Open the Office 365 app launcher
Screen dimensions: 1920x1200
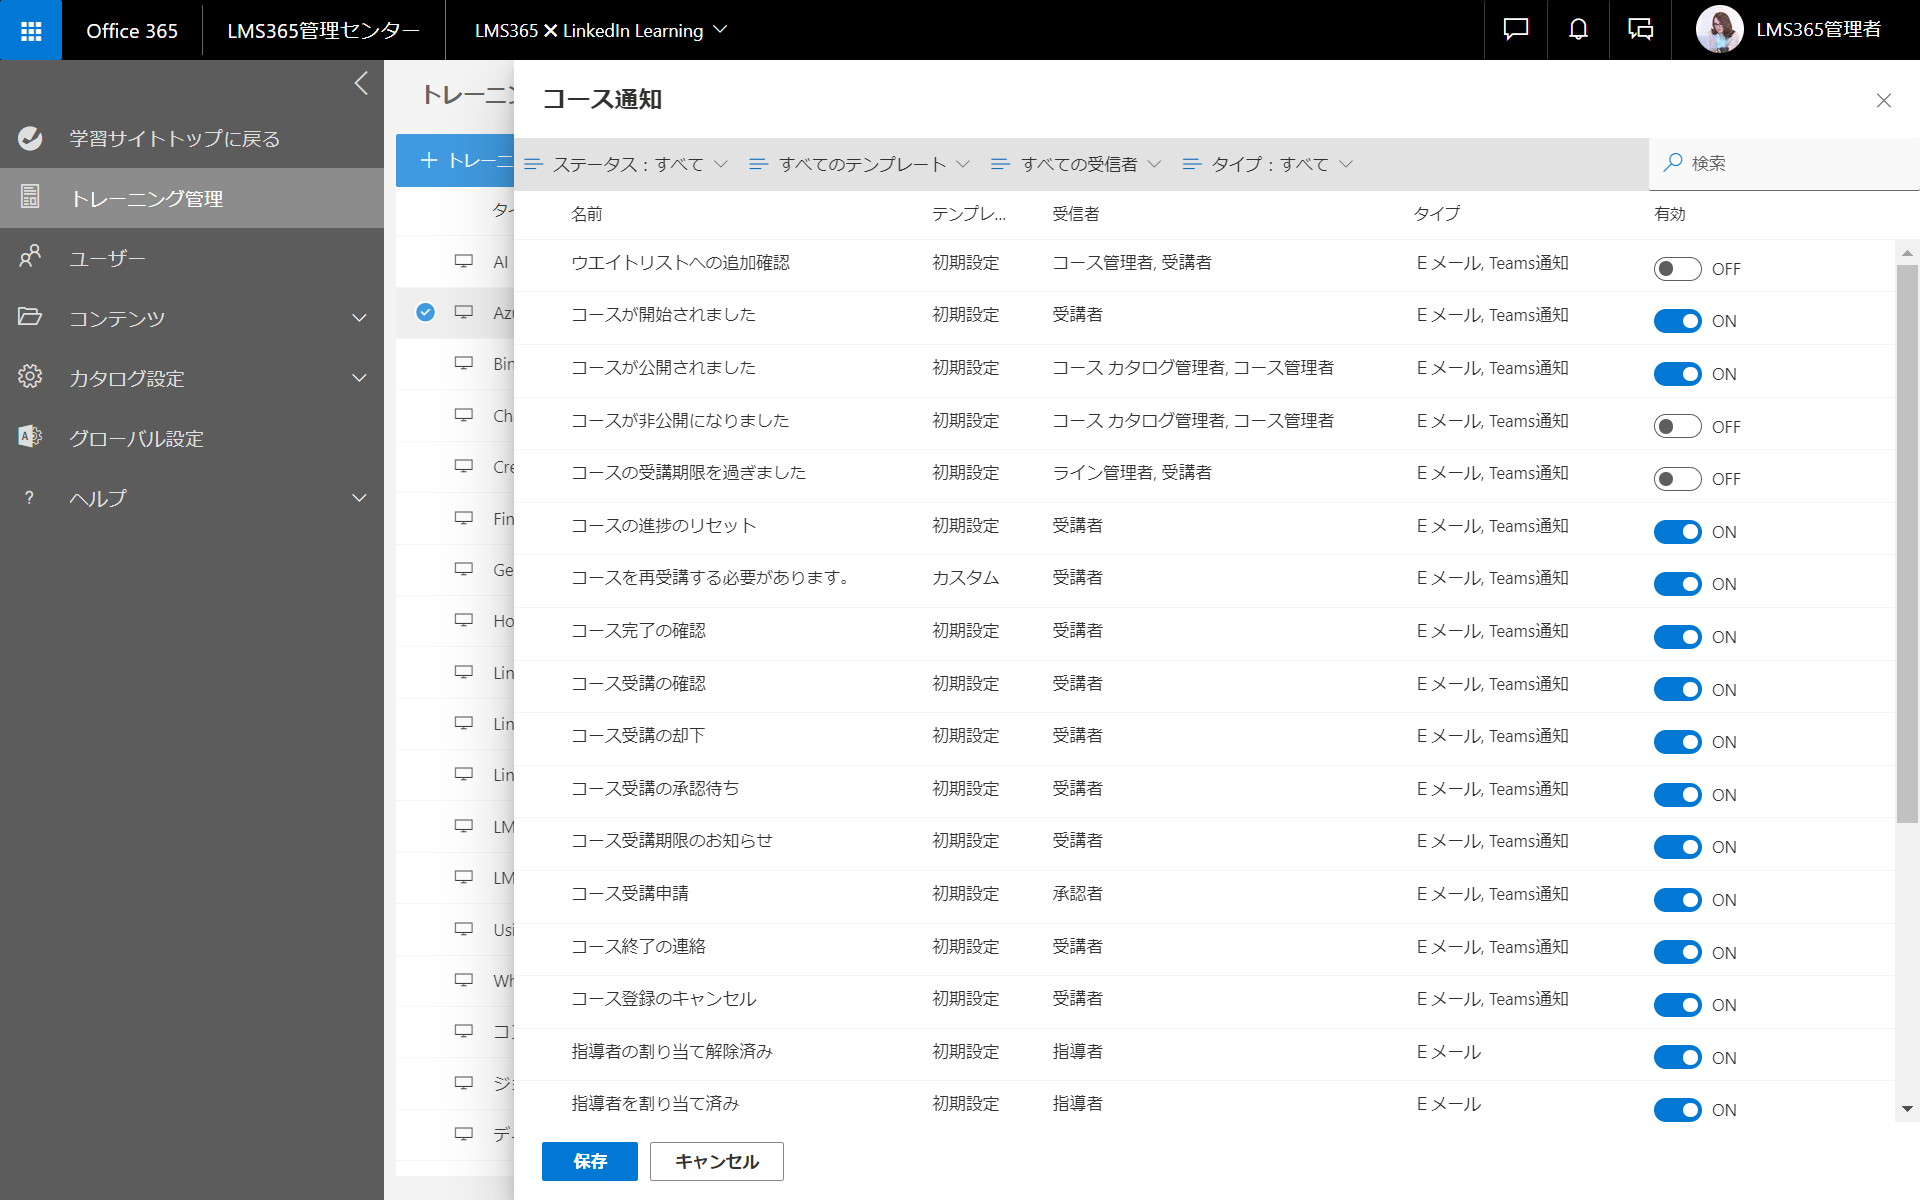point(31,30)
